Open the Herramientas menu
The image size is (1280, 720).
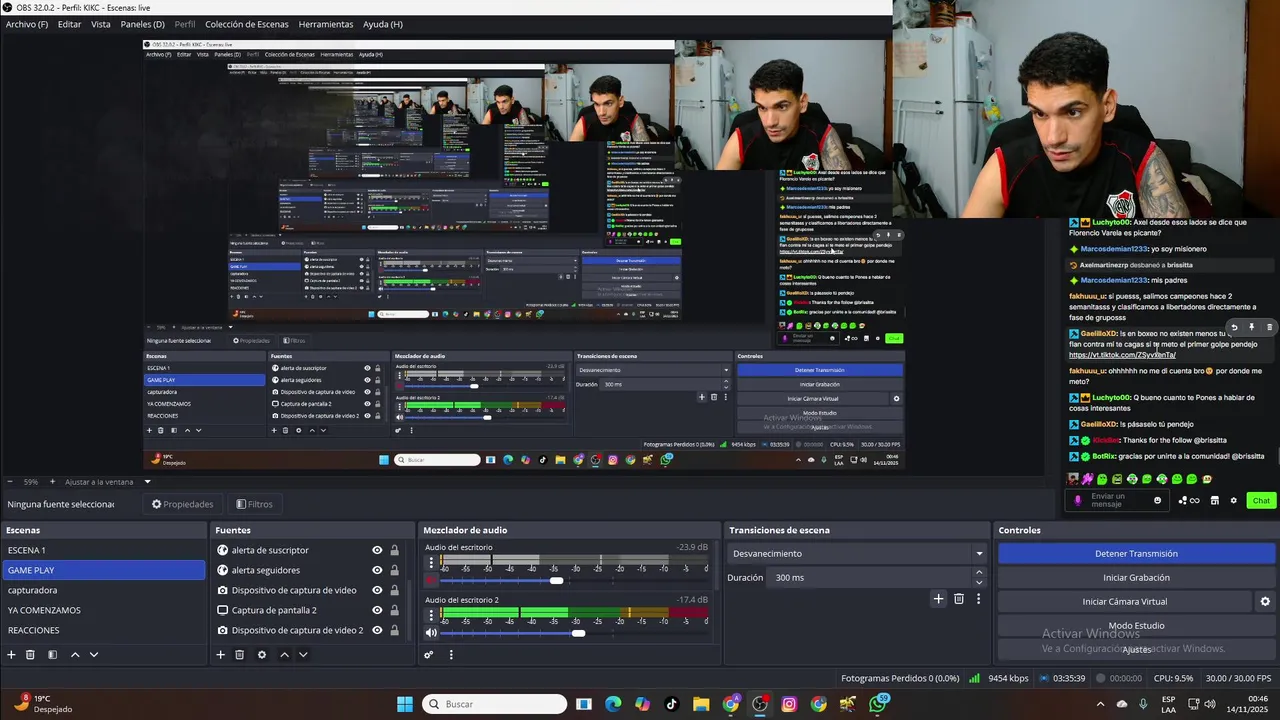(326, 24)
